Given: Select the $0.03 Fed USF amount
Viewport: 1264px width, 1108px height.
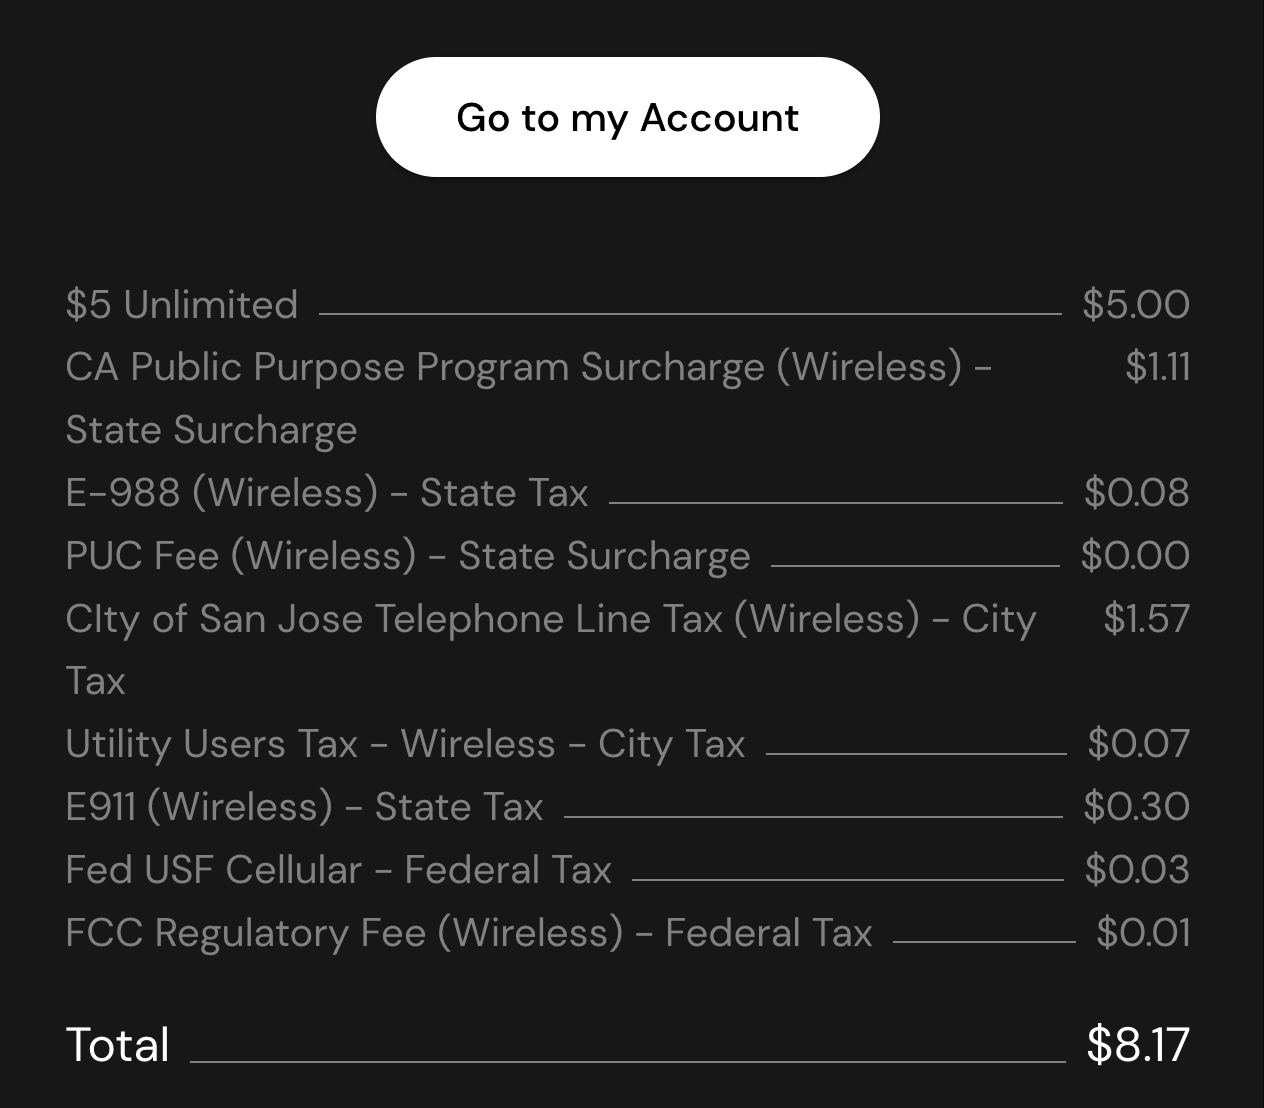Looking at the screenshot, I should click(1137, 870).
